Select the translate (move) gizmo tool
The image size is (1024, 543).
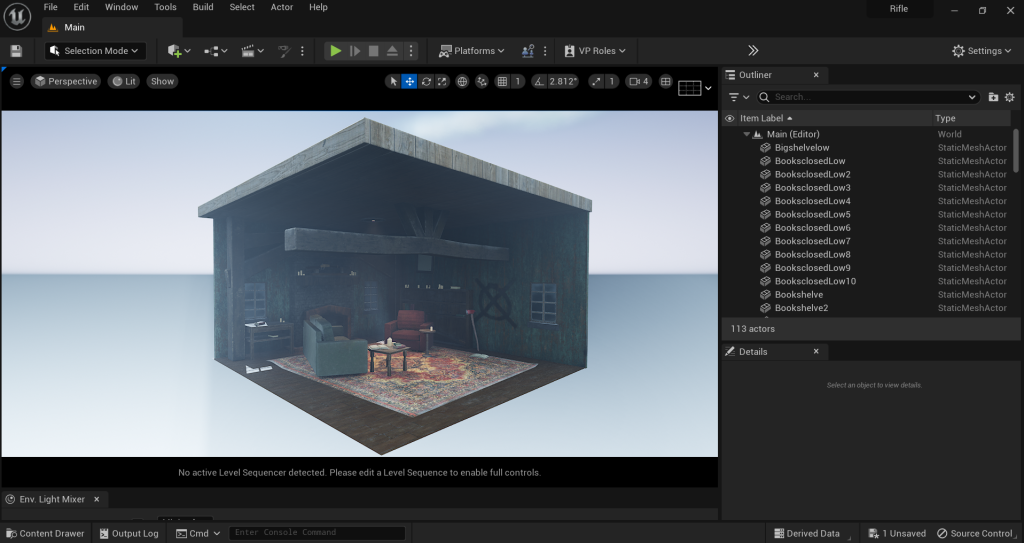410,82
